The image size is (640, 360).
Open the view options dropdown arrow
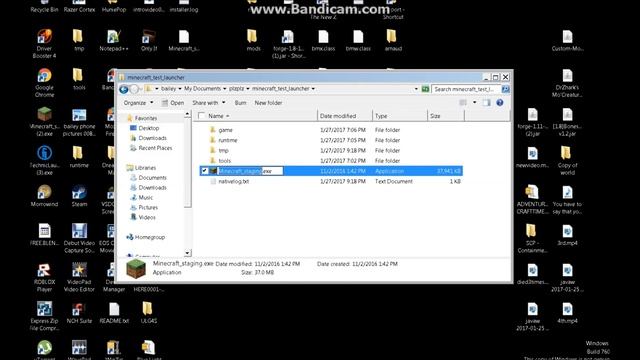(474, 103)
